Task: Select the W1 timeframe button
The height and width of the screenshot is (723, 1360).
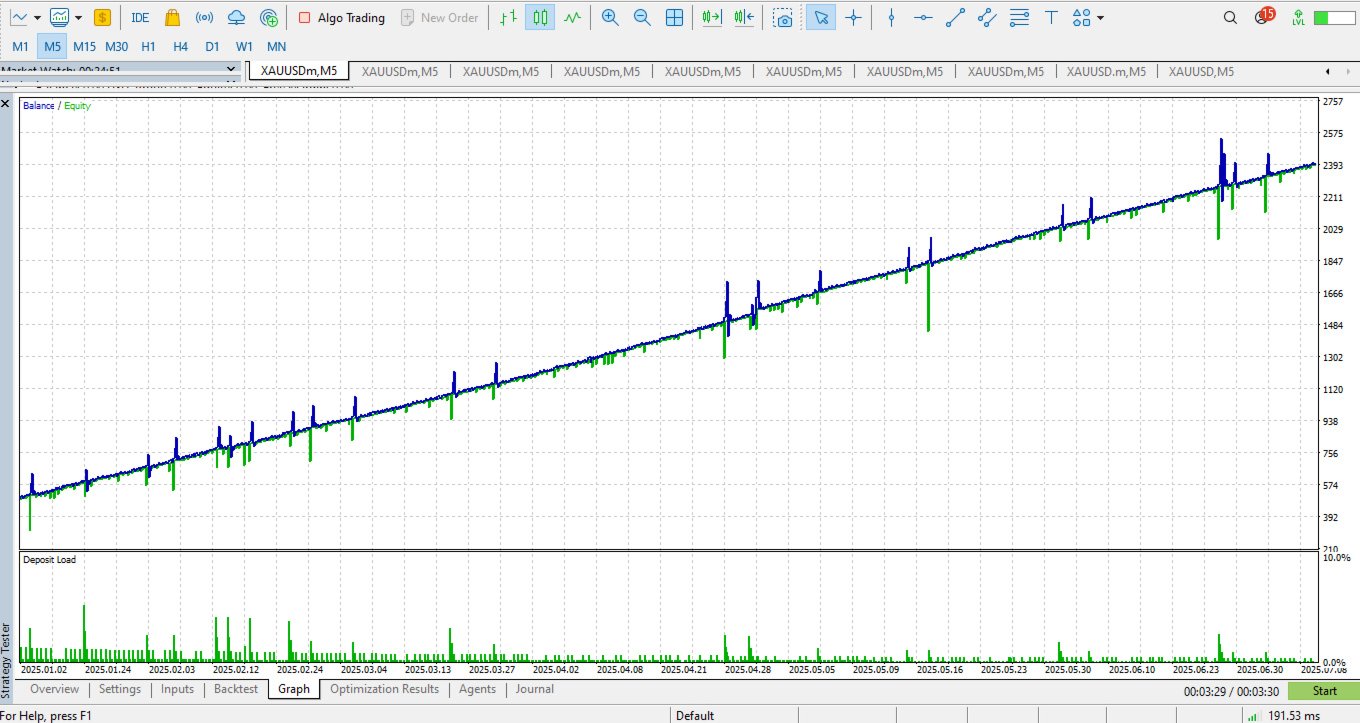Action: 244,46
